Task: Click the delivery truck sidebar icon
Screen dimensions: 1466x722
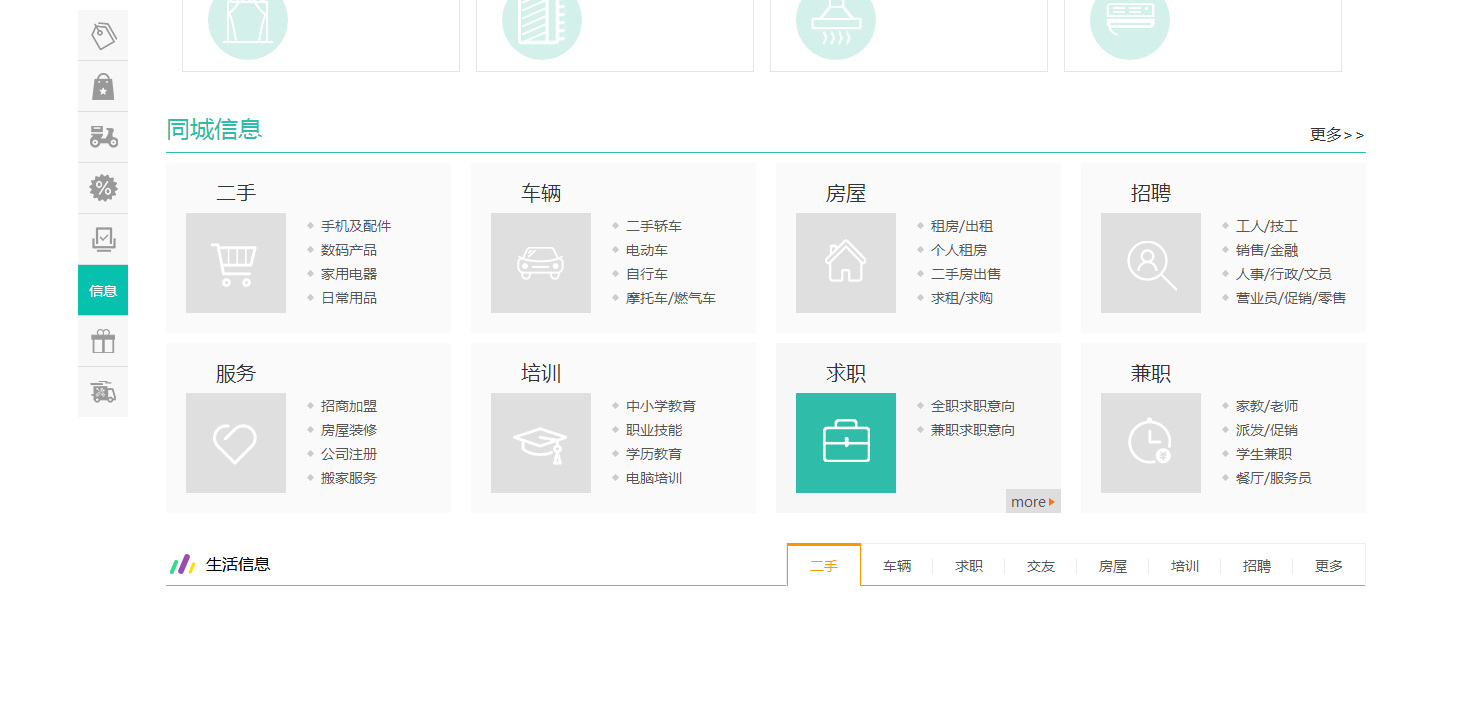Action: point(103,392)
